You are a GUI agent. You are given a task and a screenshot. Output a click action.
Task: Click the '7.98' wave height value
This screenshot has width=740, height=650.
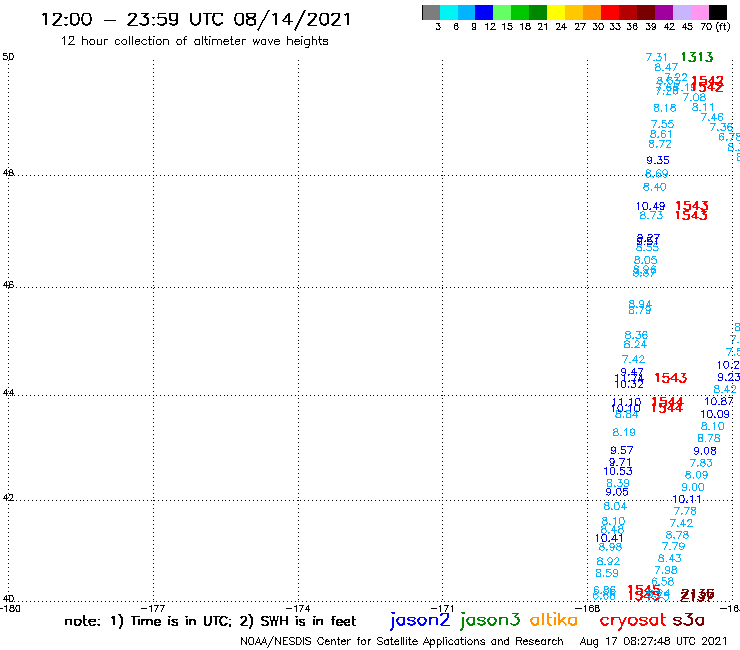[x=666, y=571]
